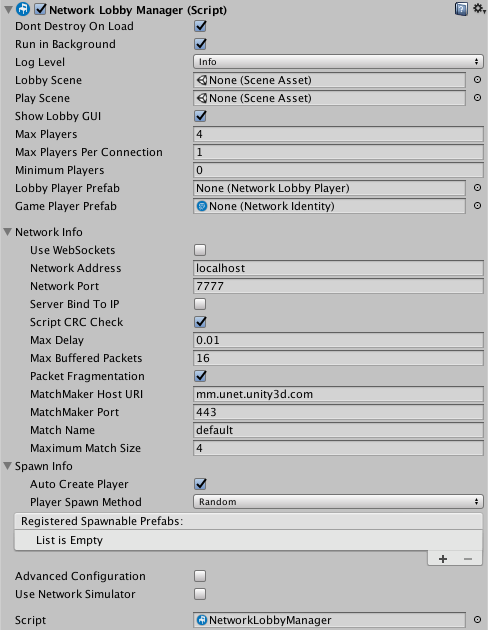The image size is (488, 630).
Task: Click the Max Players field
Action: coord(338,134)
